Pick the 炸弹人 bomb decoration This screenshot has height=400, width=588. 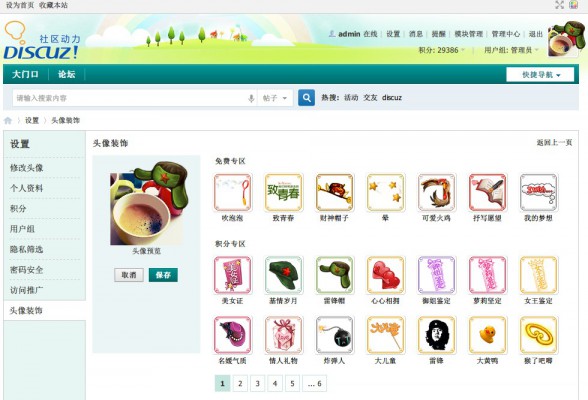coord(334,335)
